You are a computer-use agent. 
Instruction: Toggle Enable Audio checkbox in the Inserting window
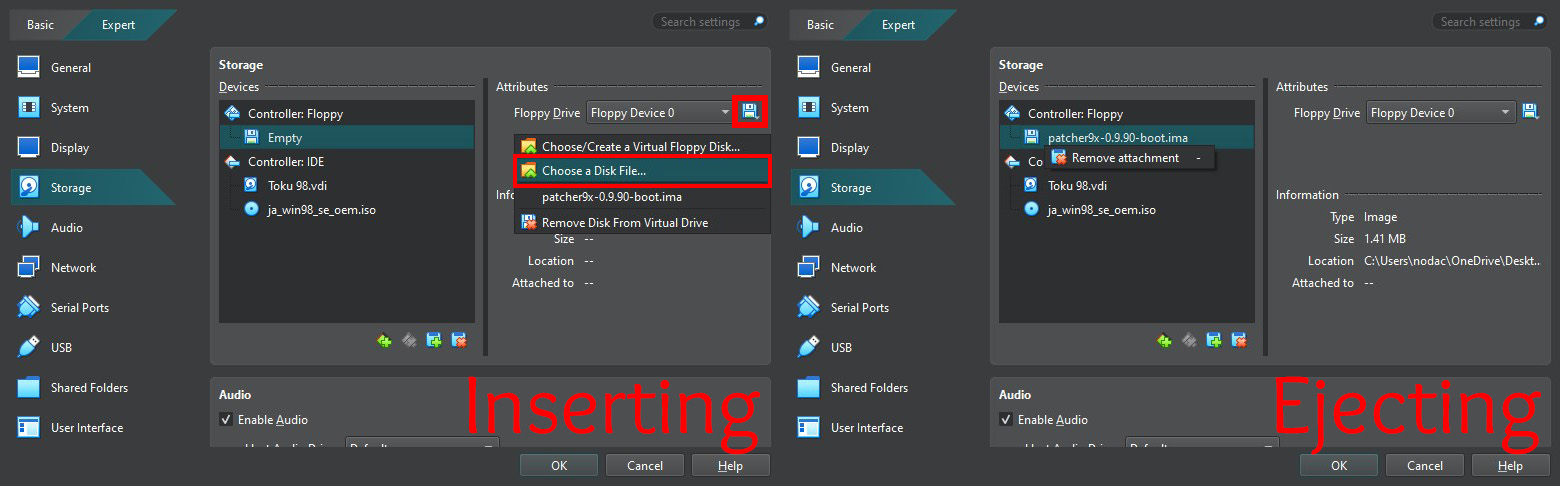tap(226, 420)
